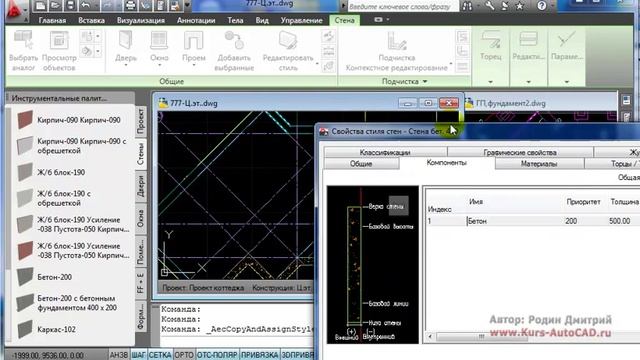Viewport: 640px width, 360px height.
Task: Select Бетон-200 wall tool in palette
Action: [x=45, y=277]
